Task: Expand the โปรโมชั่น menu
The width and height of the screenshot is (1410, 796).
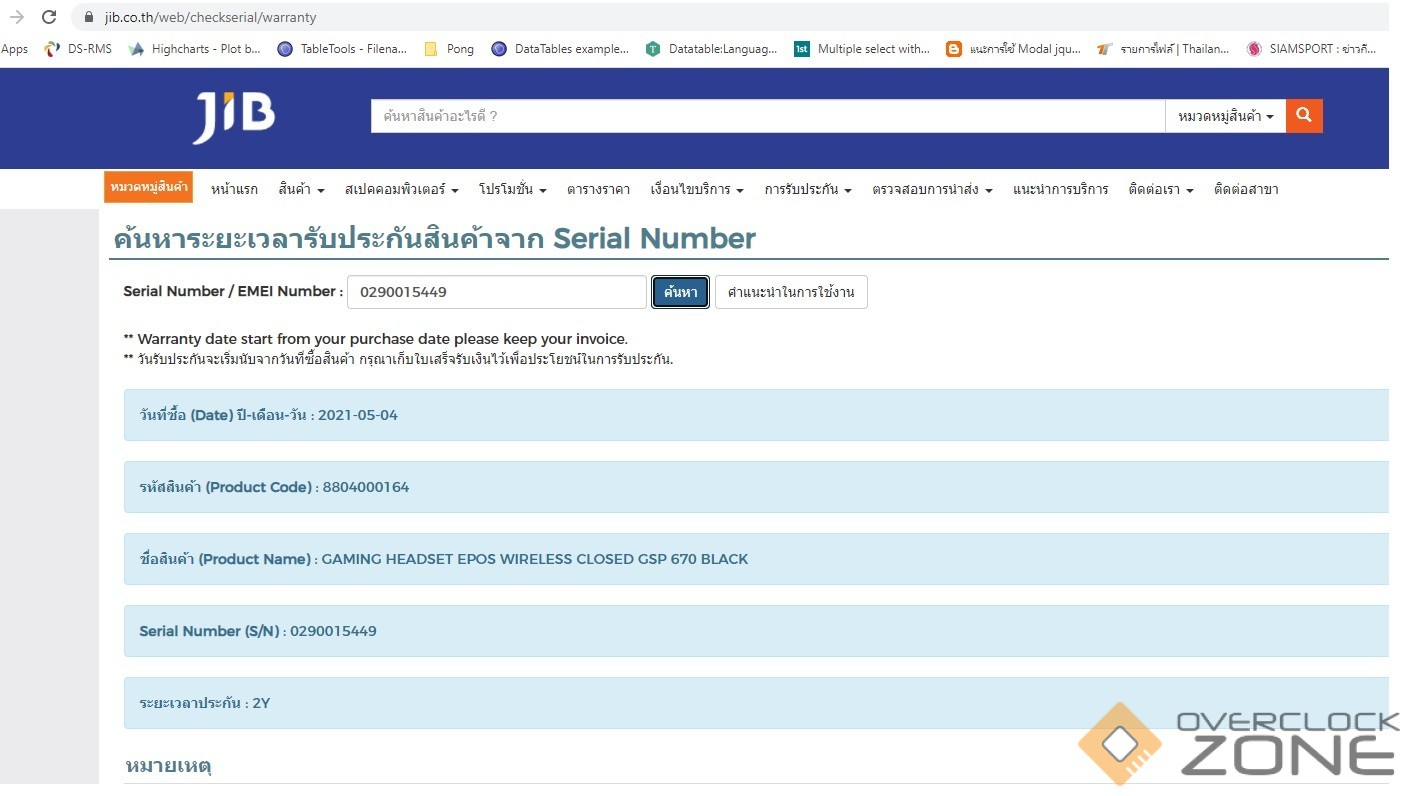Action: [512, 189]
